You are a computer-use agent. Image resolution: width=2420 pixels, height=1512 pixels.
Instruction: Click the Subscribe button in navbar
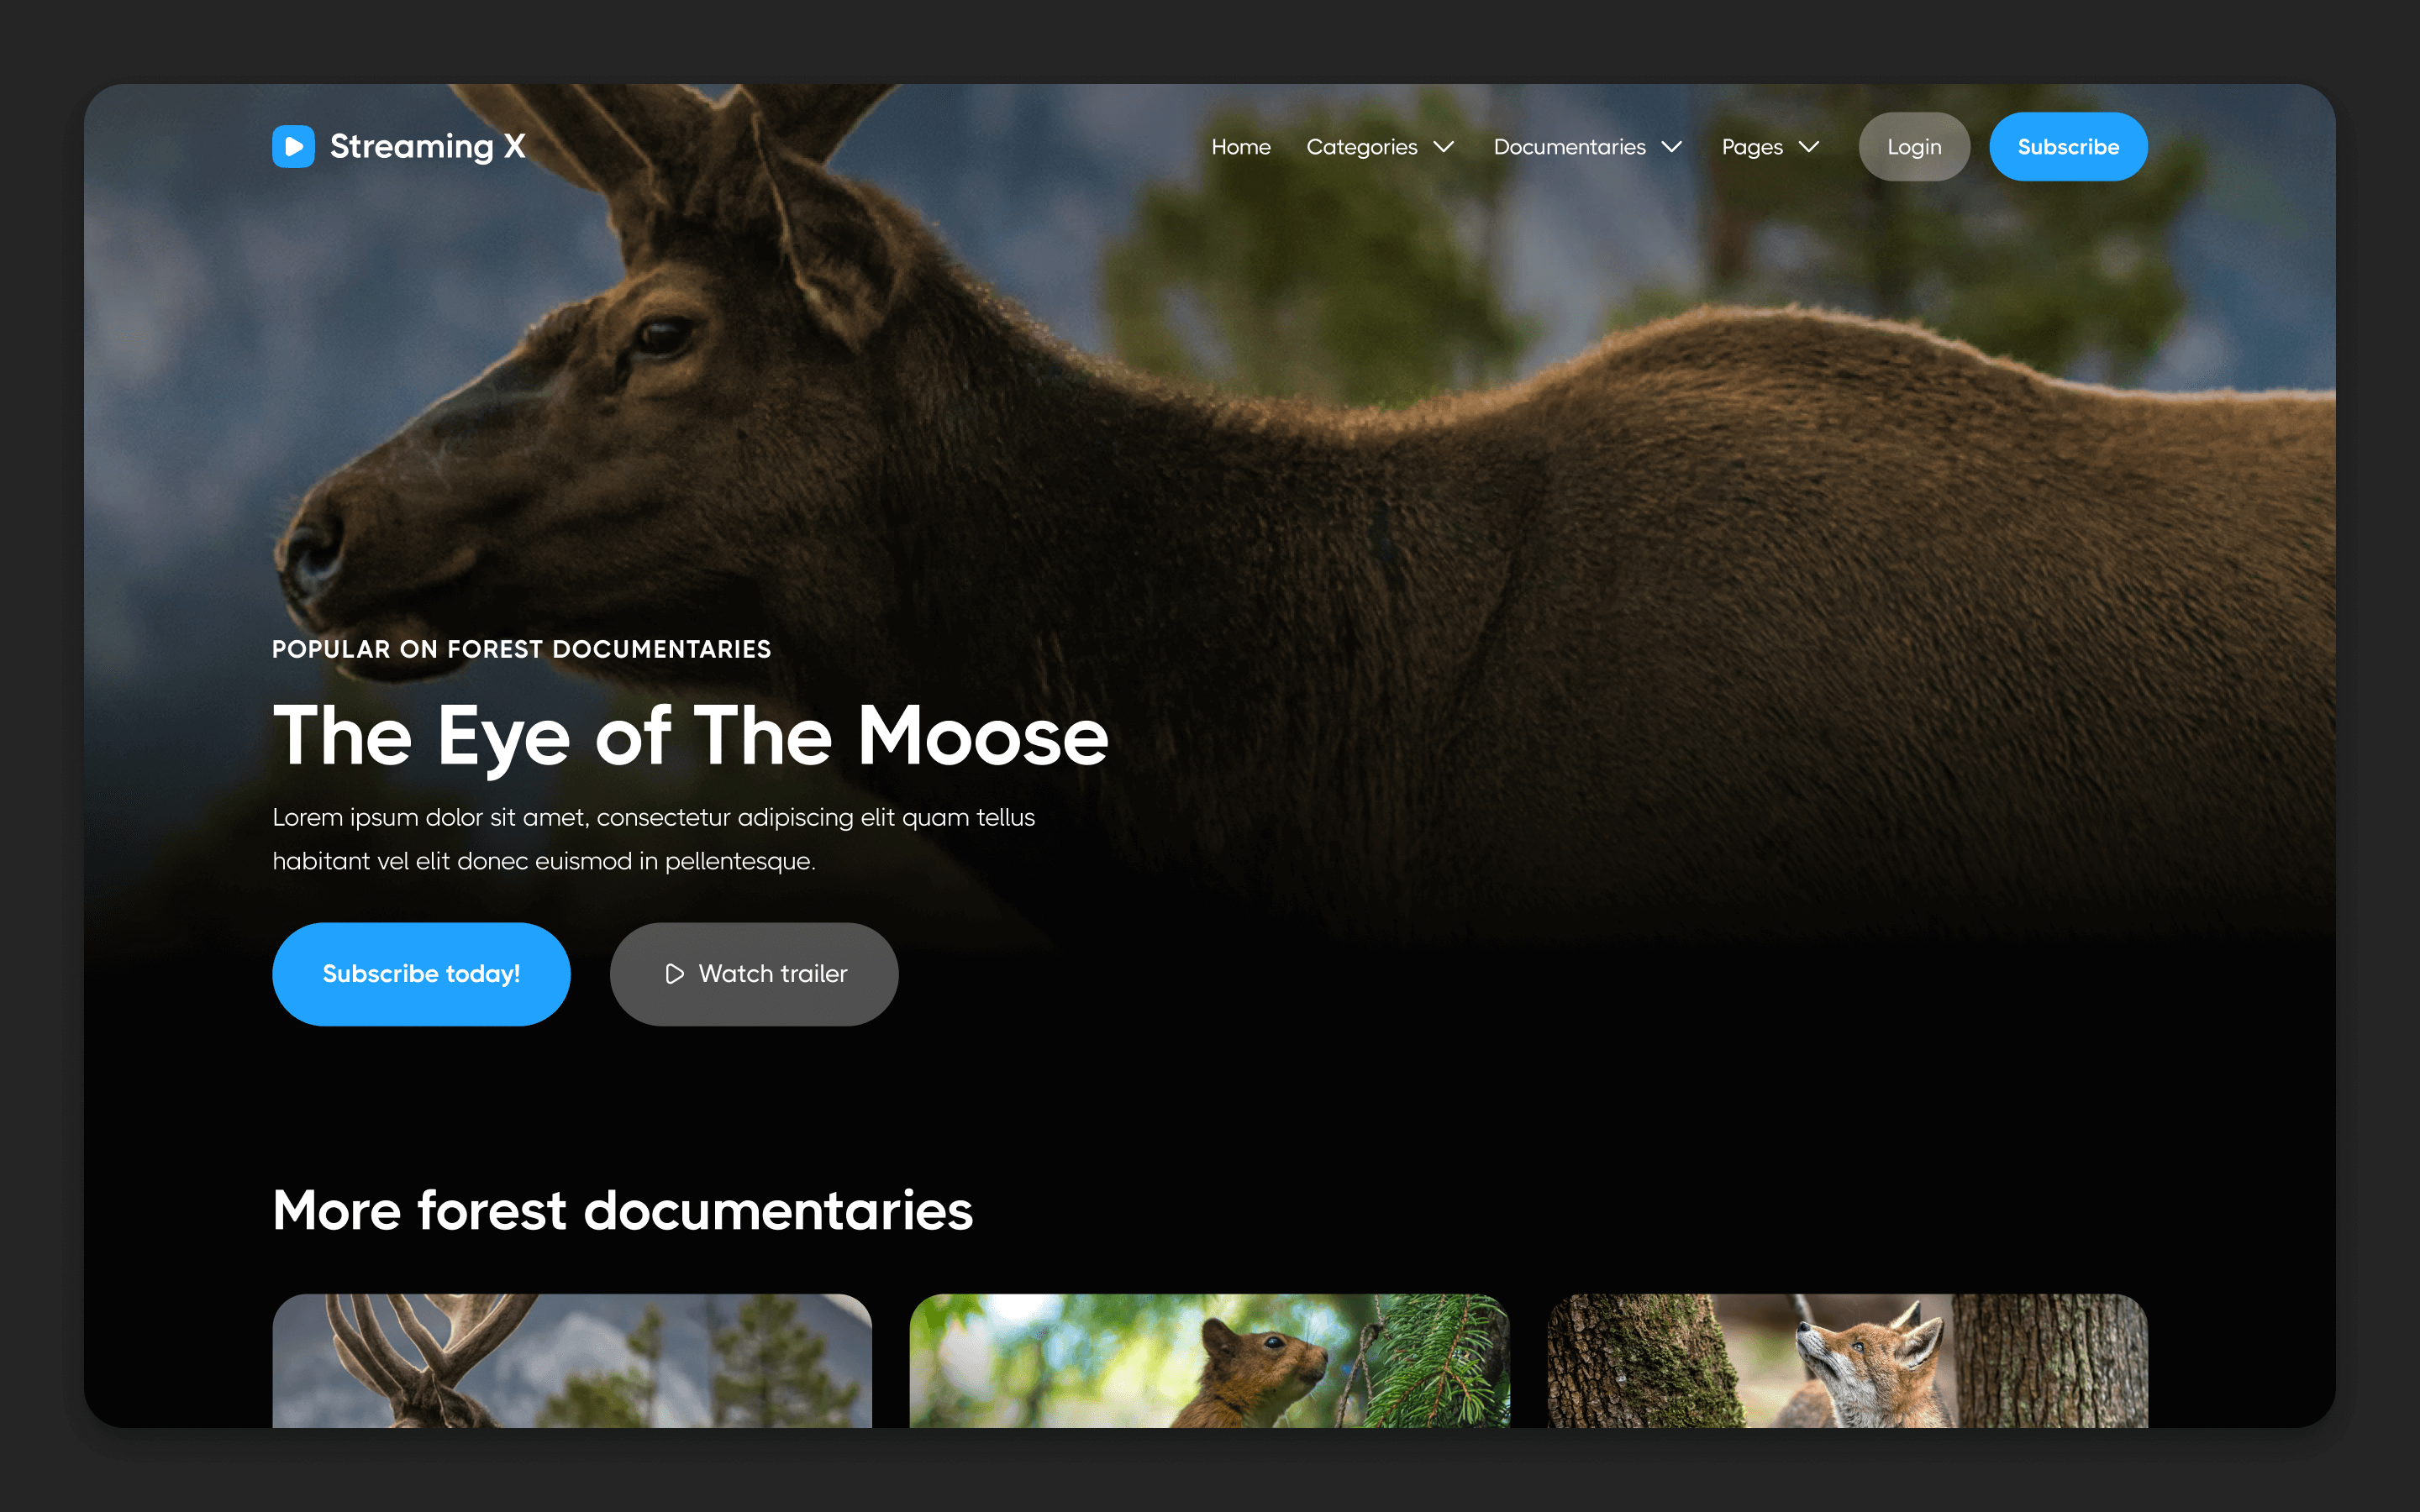click(2068, 147)
